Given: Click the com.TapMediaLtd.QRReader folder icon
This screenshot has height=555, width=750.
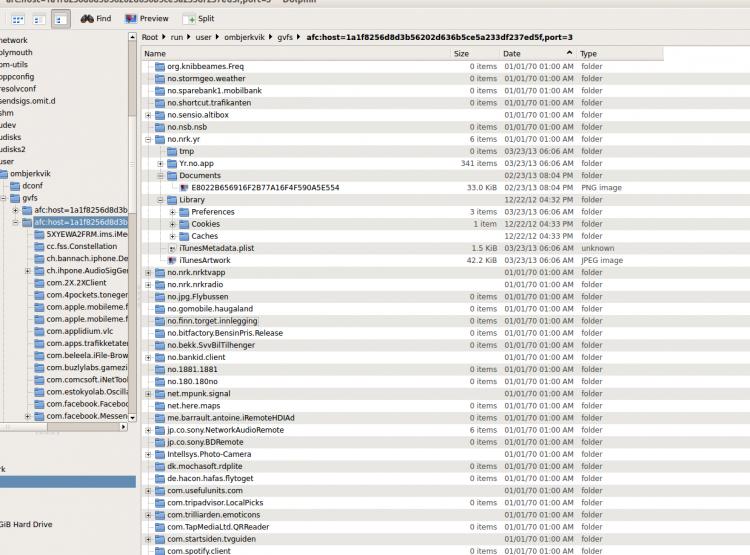Looking at the screenshot, I should click(x=160, y=527).
